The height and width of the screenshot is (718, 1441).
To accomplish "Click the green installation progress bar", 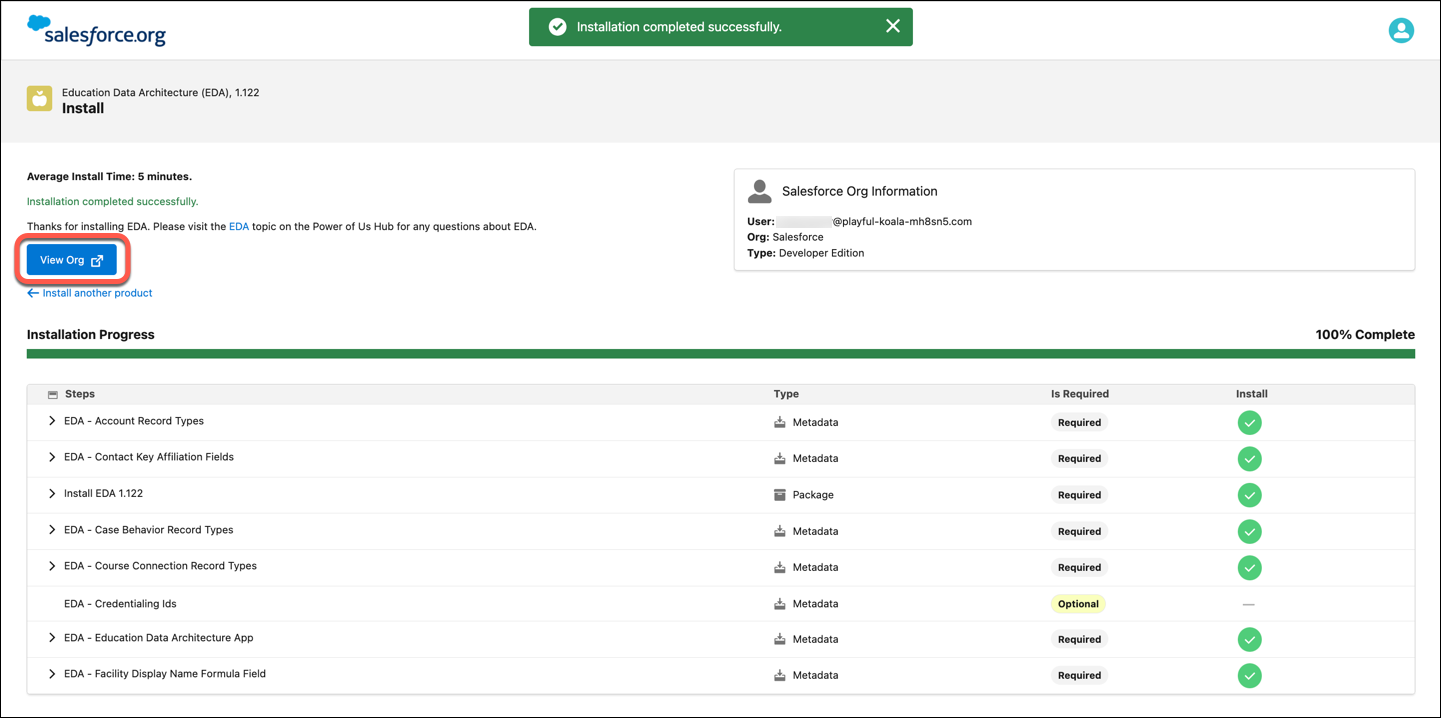I will pos(720,354).
